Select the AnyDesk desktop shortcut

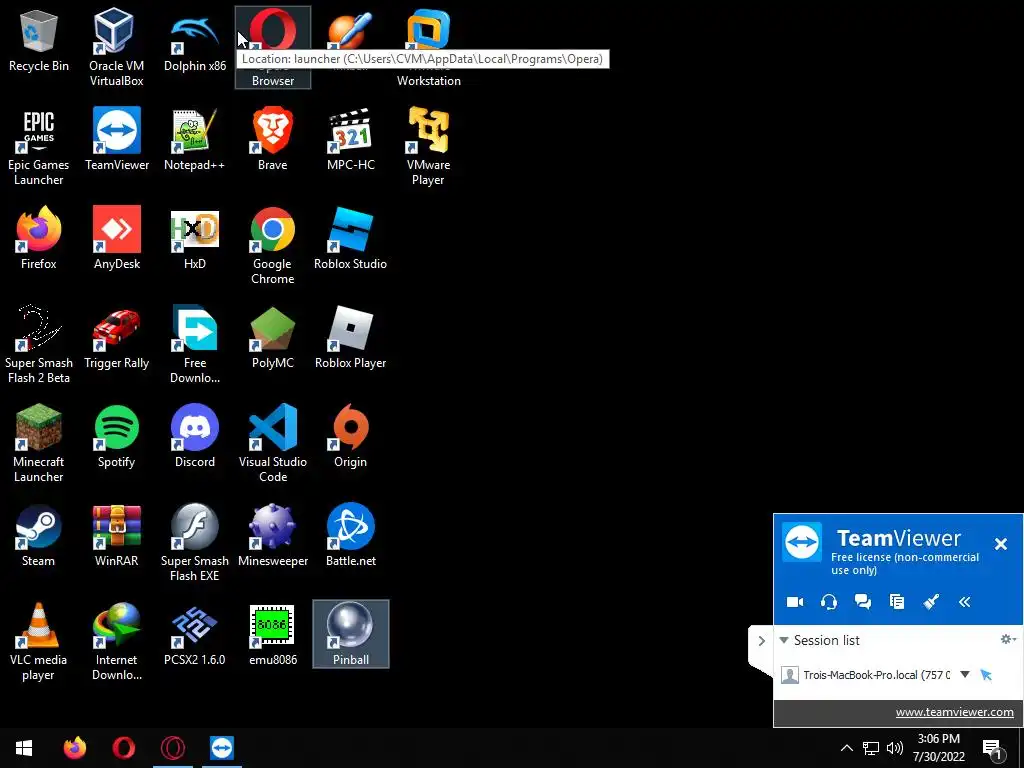click(116, 238)
